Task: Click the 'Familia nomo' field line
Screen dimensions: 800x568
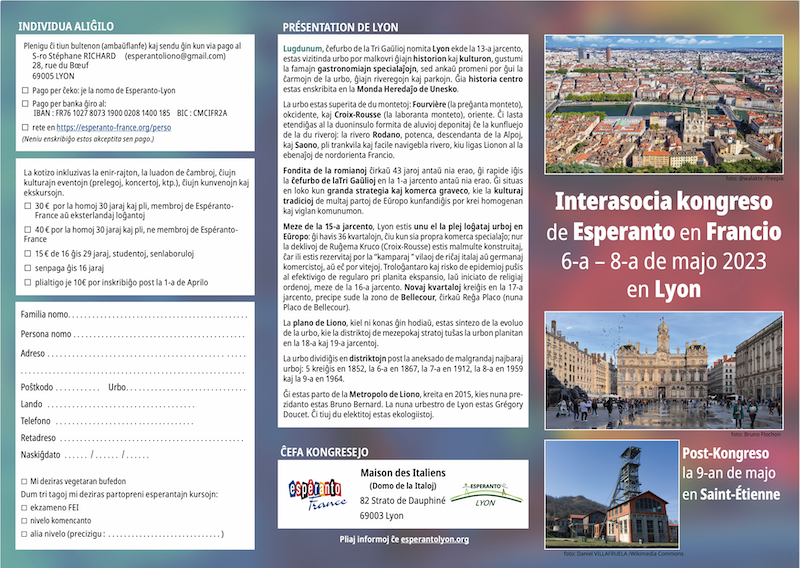Action: pyautogui.click(x=158, y=317)
